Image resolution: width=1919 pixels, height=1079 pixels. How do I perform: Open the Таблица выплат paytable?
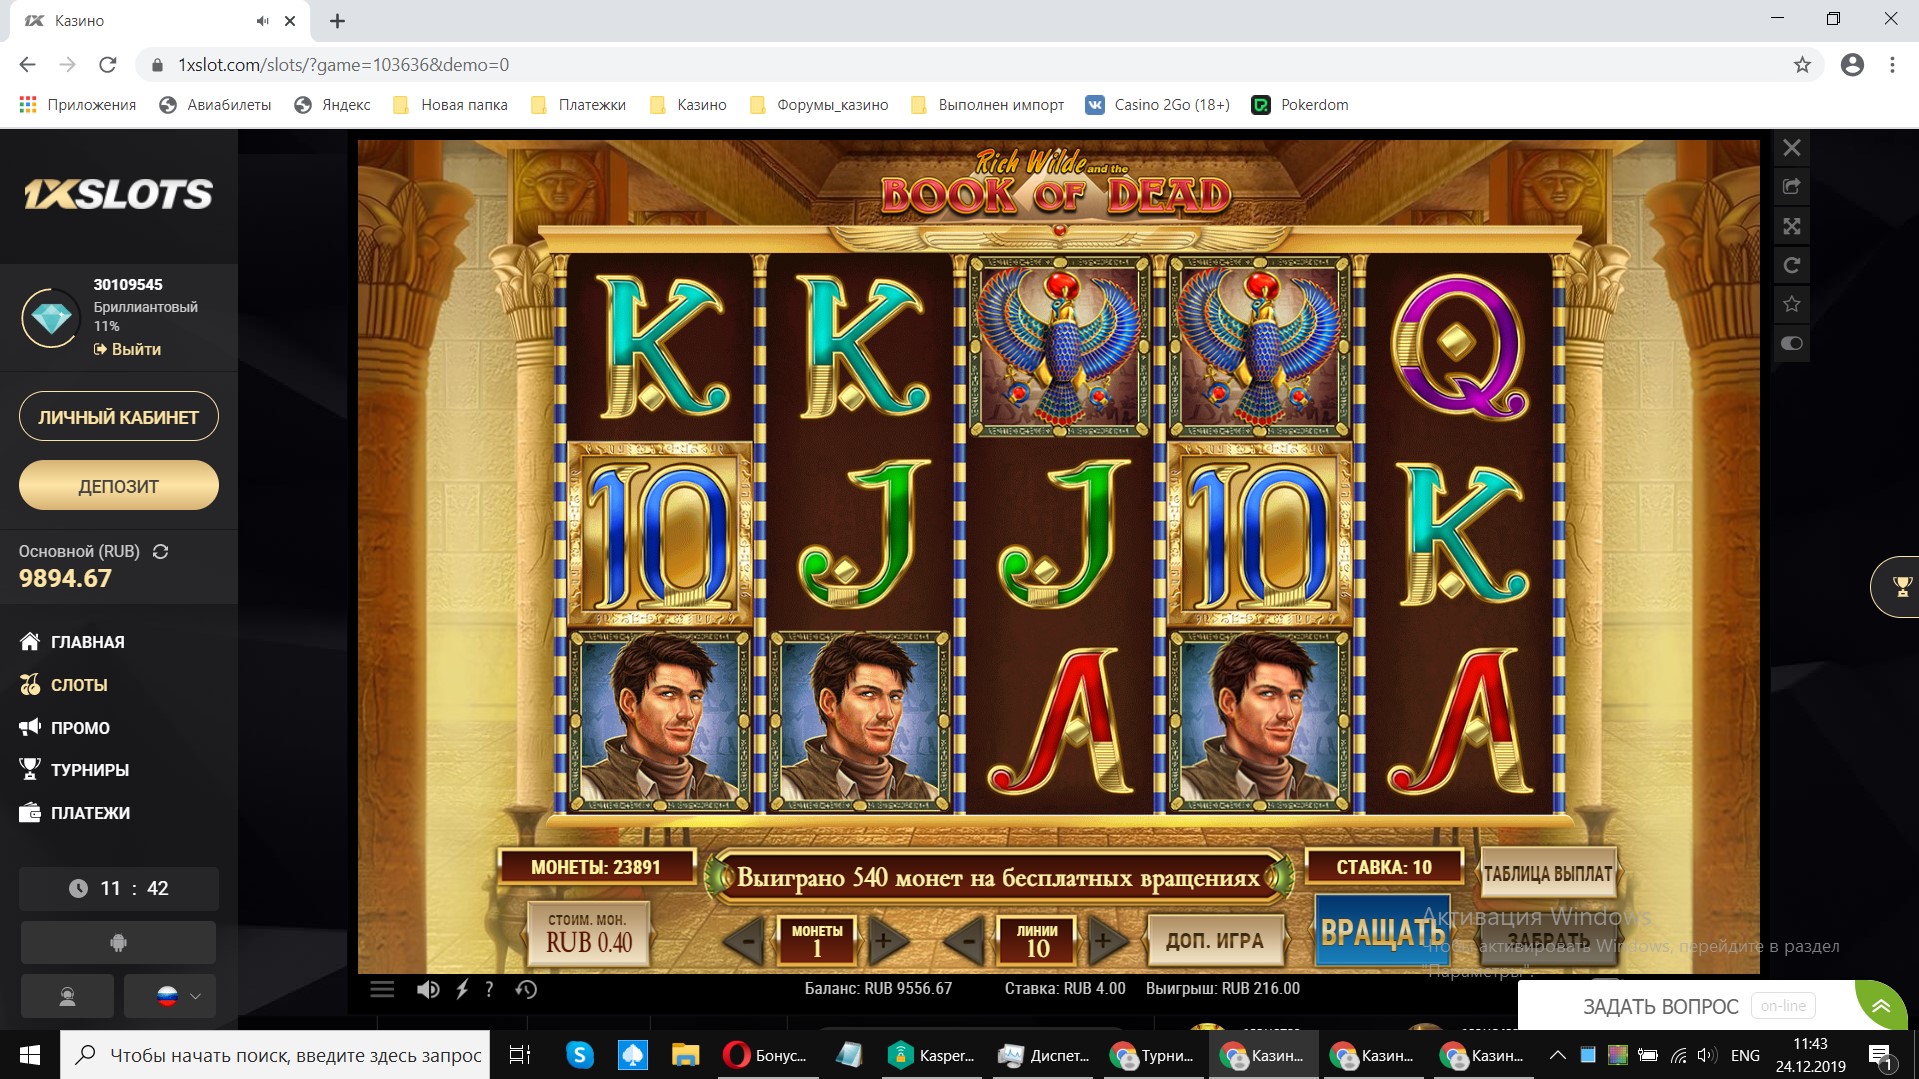(1547, 874)
